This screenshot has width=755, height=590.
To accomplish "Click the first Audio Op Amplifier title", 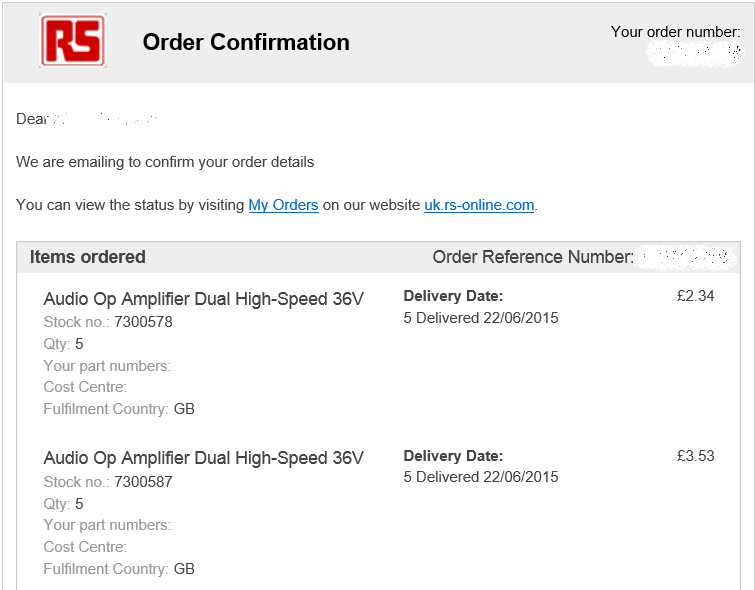I will click(x=204, y=299).
